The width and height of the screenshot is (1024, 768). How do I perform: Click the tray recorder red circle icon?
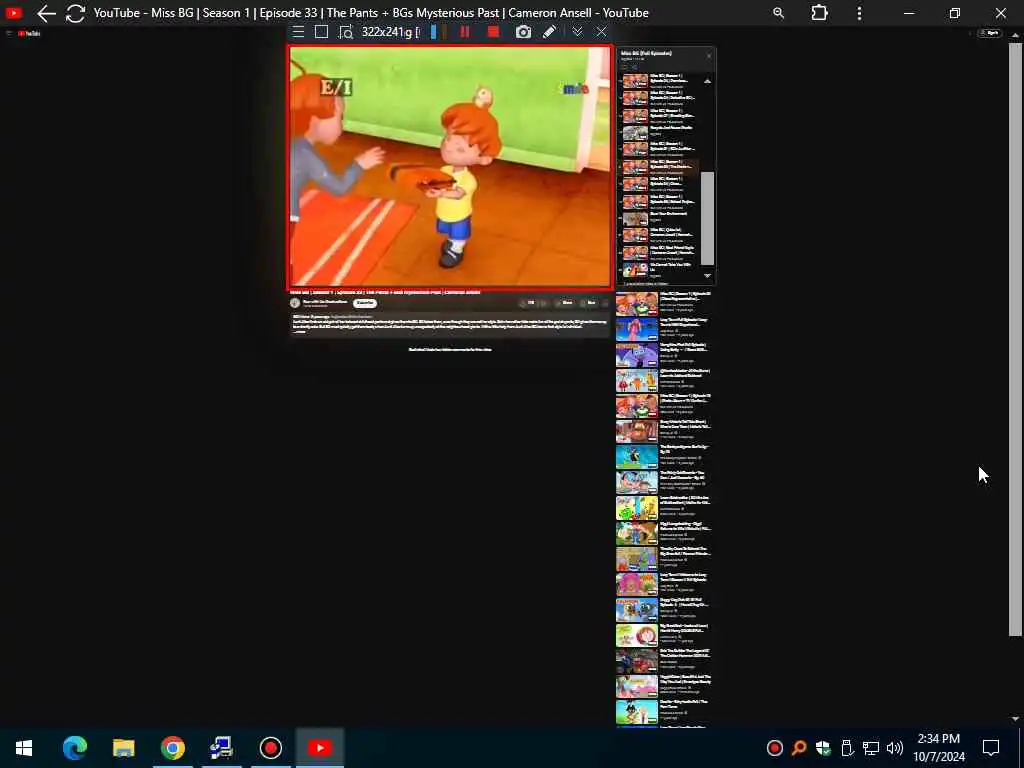(x=775, y=748)
